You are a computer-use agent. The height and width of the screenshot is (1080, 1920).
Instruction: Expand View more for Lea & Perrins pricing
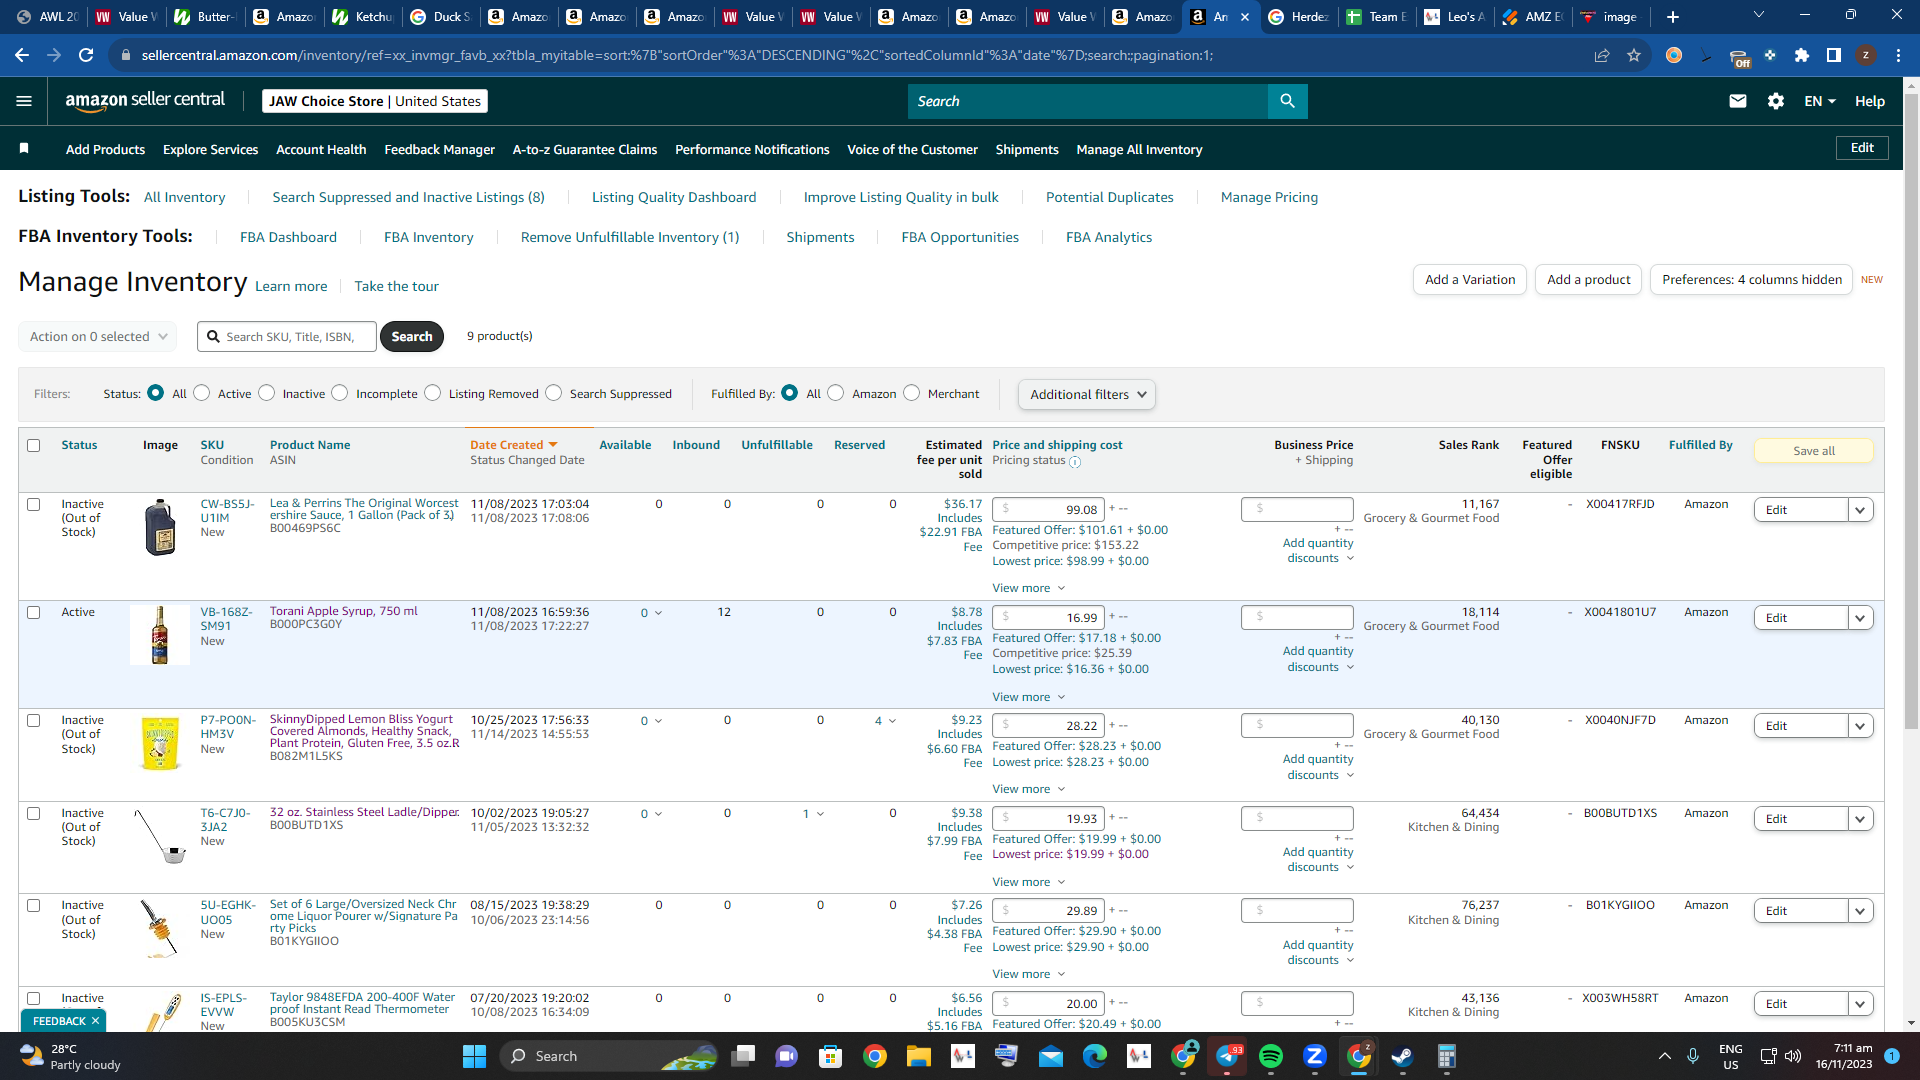pos(1028,588)
